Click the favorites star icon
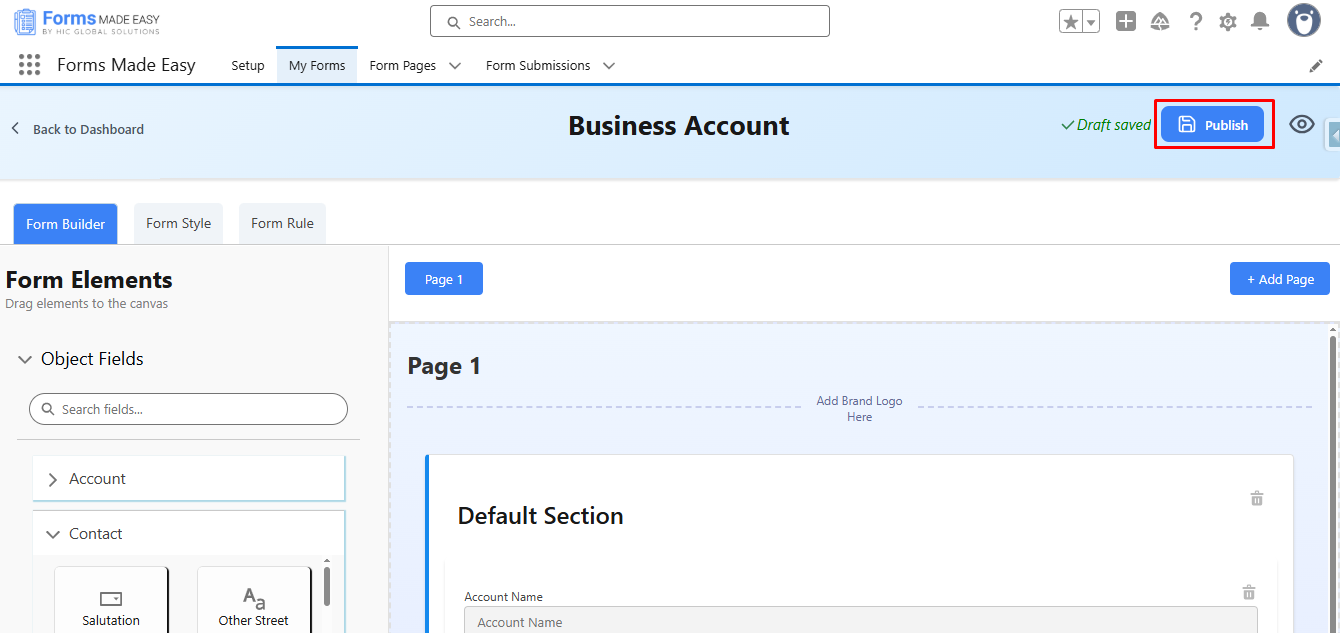The image size is (1340, 633). [x=1071, y=22]
